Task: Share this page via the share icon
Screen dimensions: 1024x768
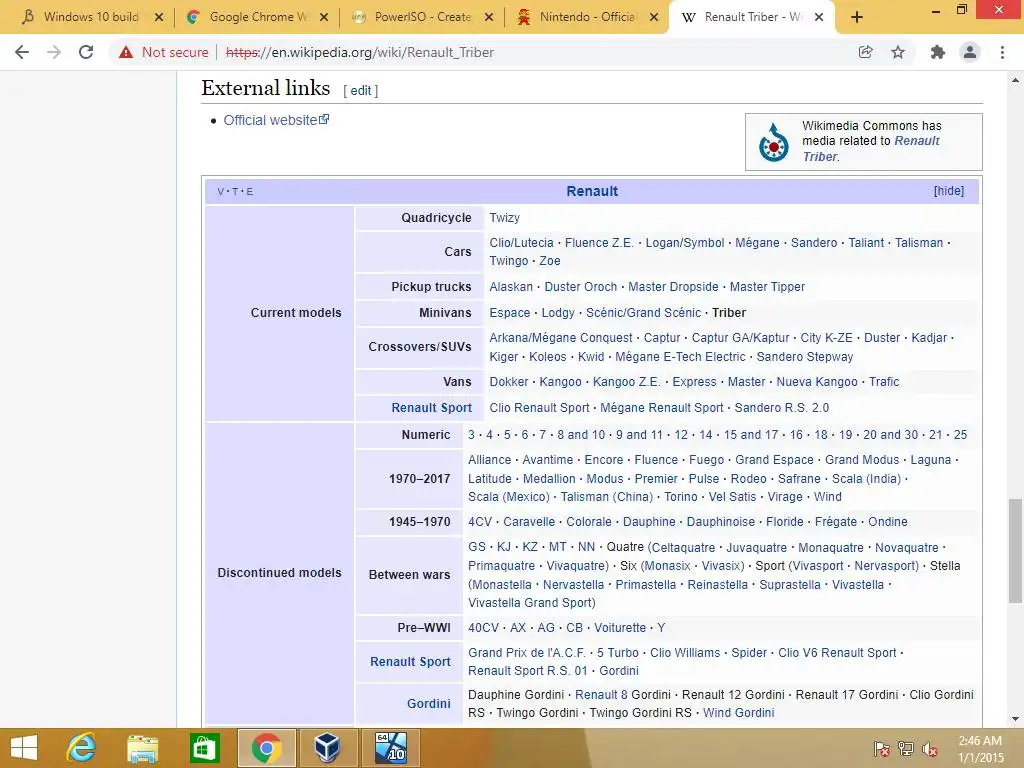Action: coord(866,52)
